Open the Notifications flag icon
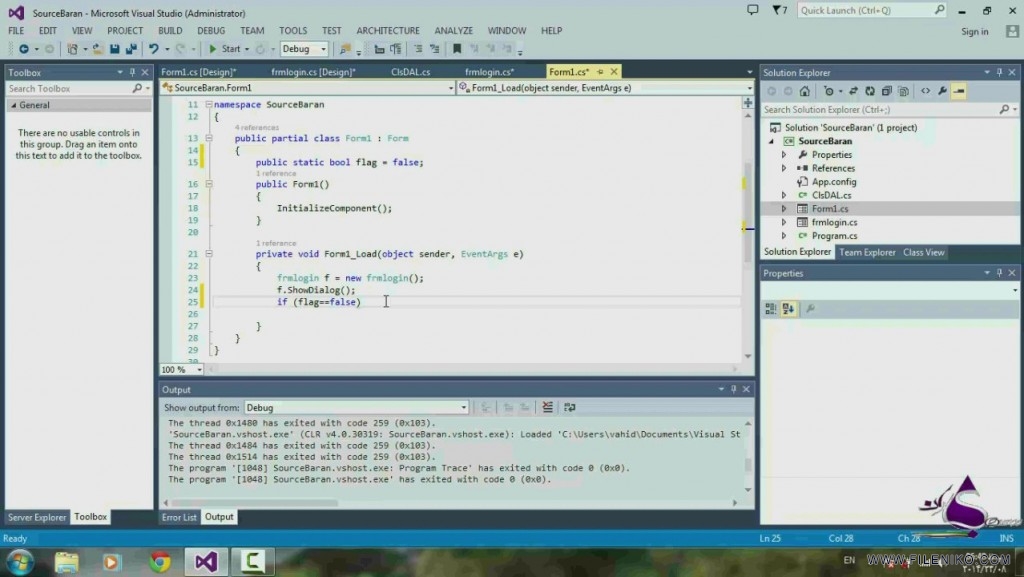Image resolution: width=1024 pixels, height=577 pixels. coord(780,10)
